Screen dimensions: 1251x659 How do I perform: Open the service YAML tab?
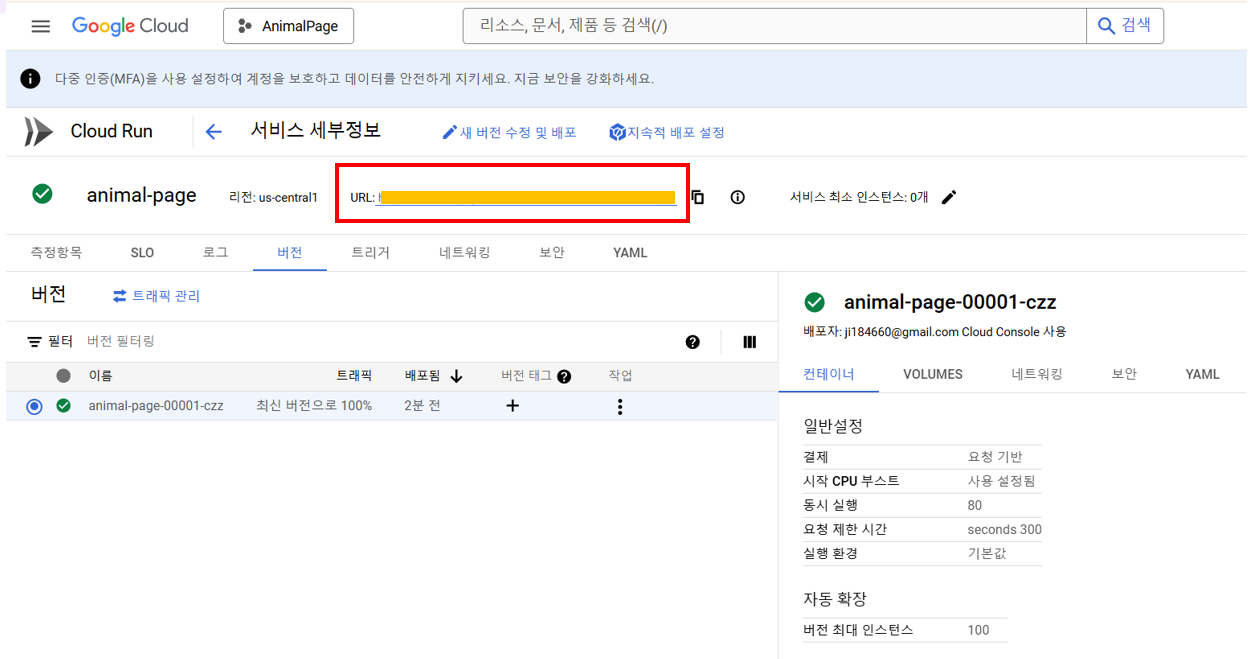(630, 253)
